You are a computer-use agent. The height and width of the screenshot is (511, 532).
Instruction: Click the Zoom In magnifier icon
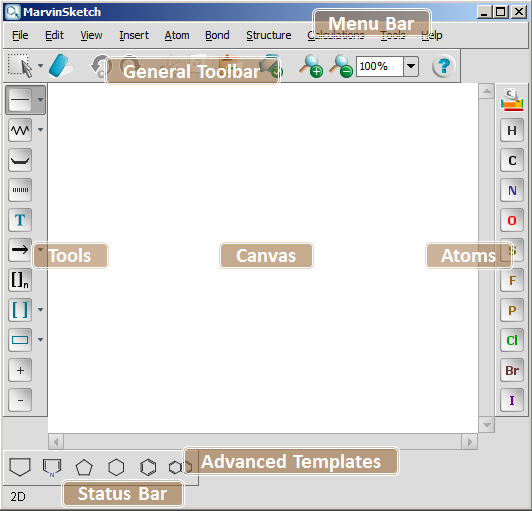311,66
